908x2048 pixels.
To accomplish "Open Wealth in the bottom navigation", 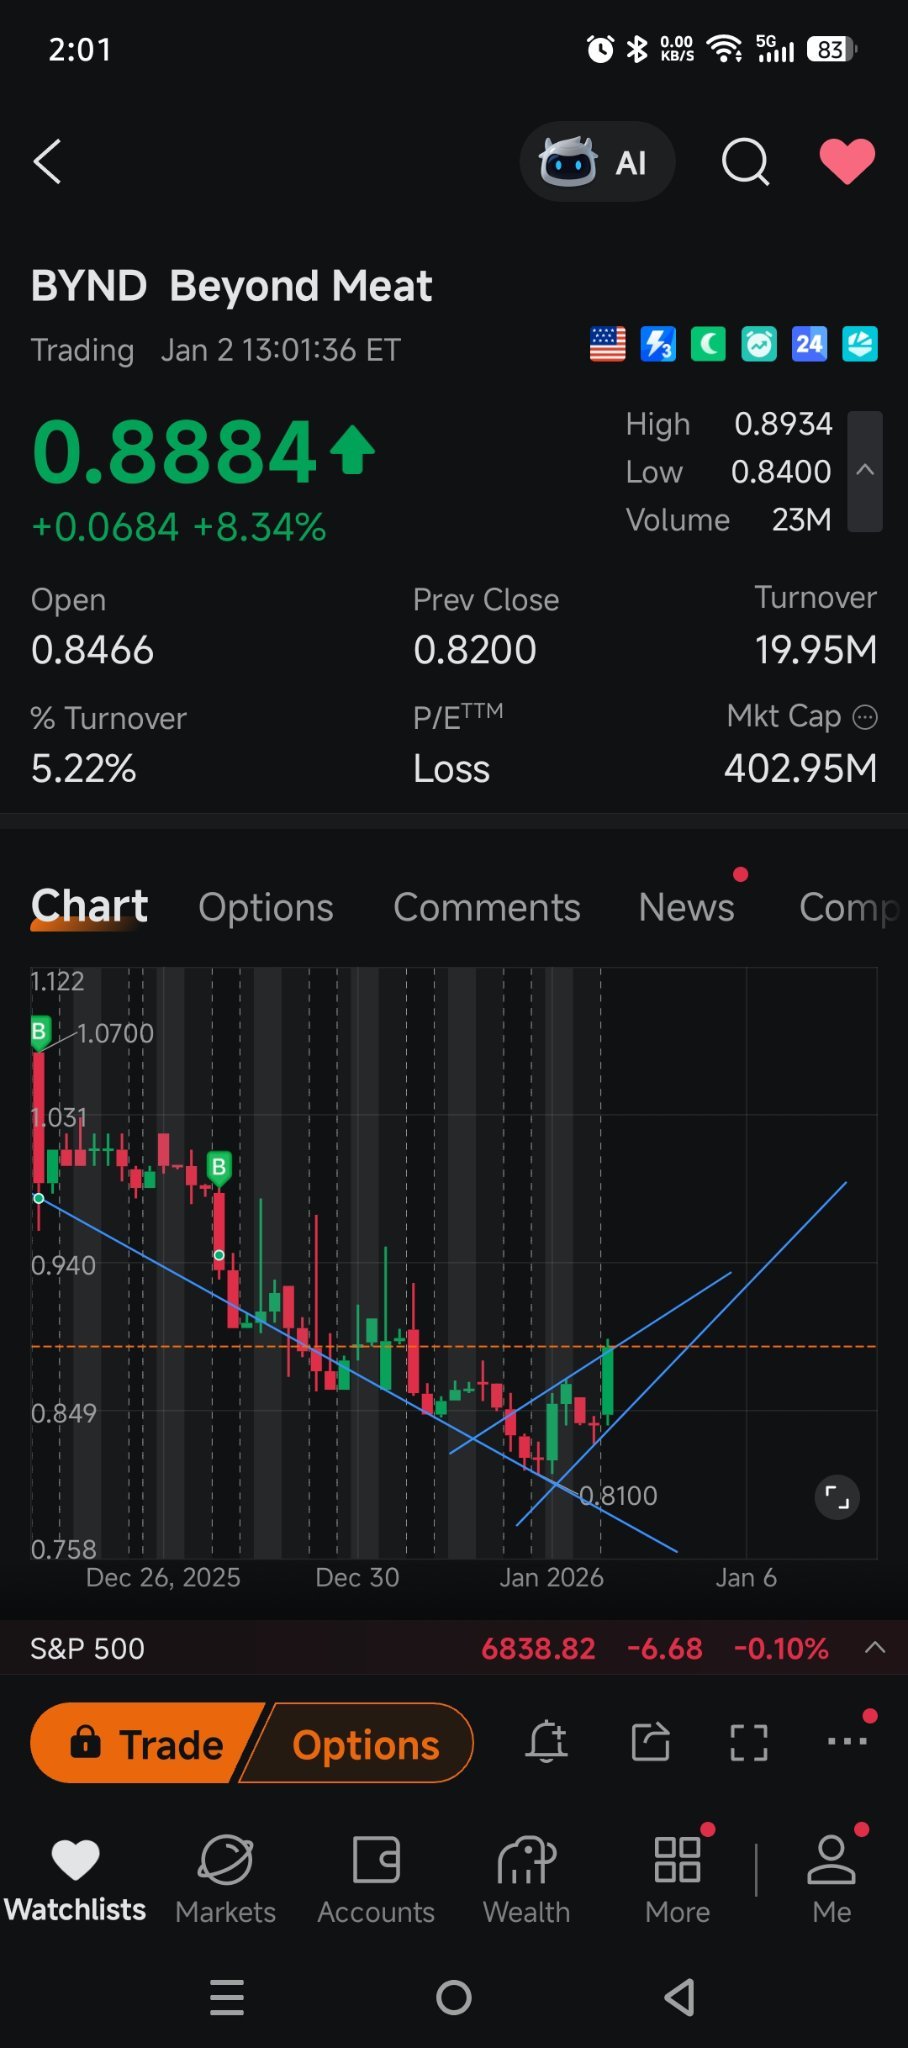I will [527, 1880].
